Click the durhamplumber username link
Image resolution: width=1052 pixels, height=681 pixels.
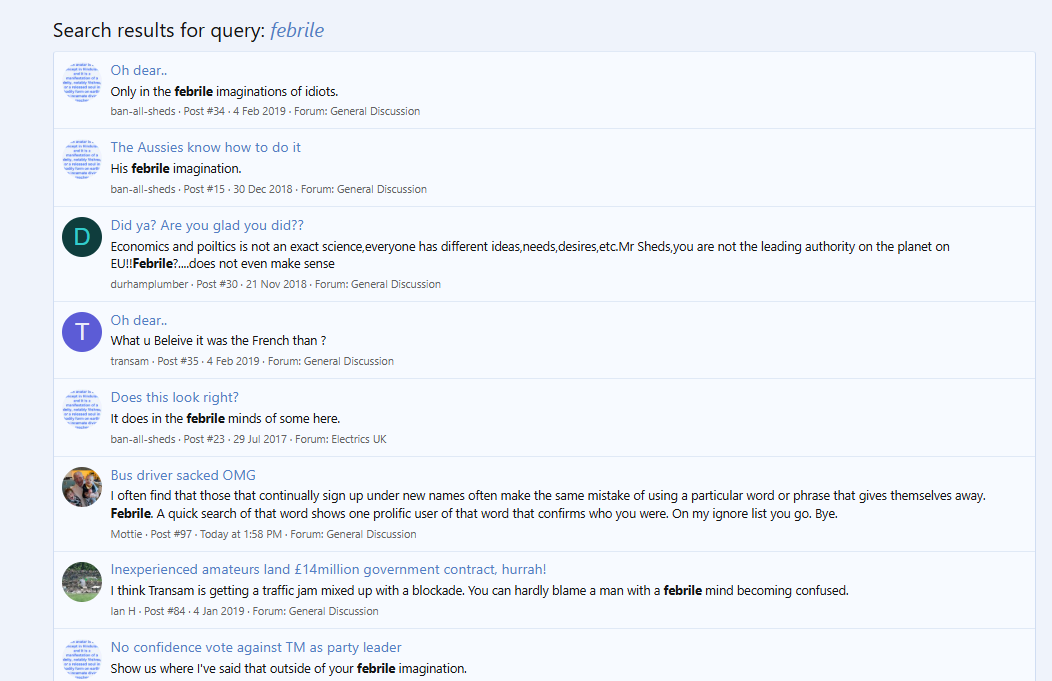point(149,284)
